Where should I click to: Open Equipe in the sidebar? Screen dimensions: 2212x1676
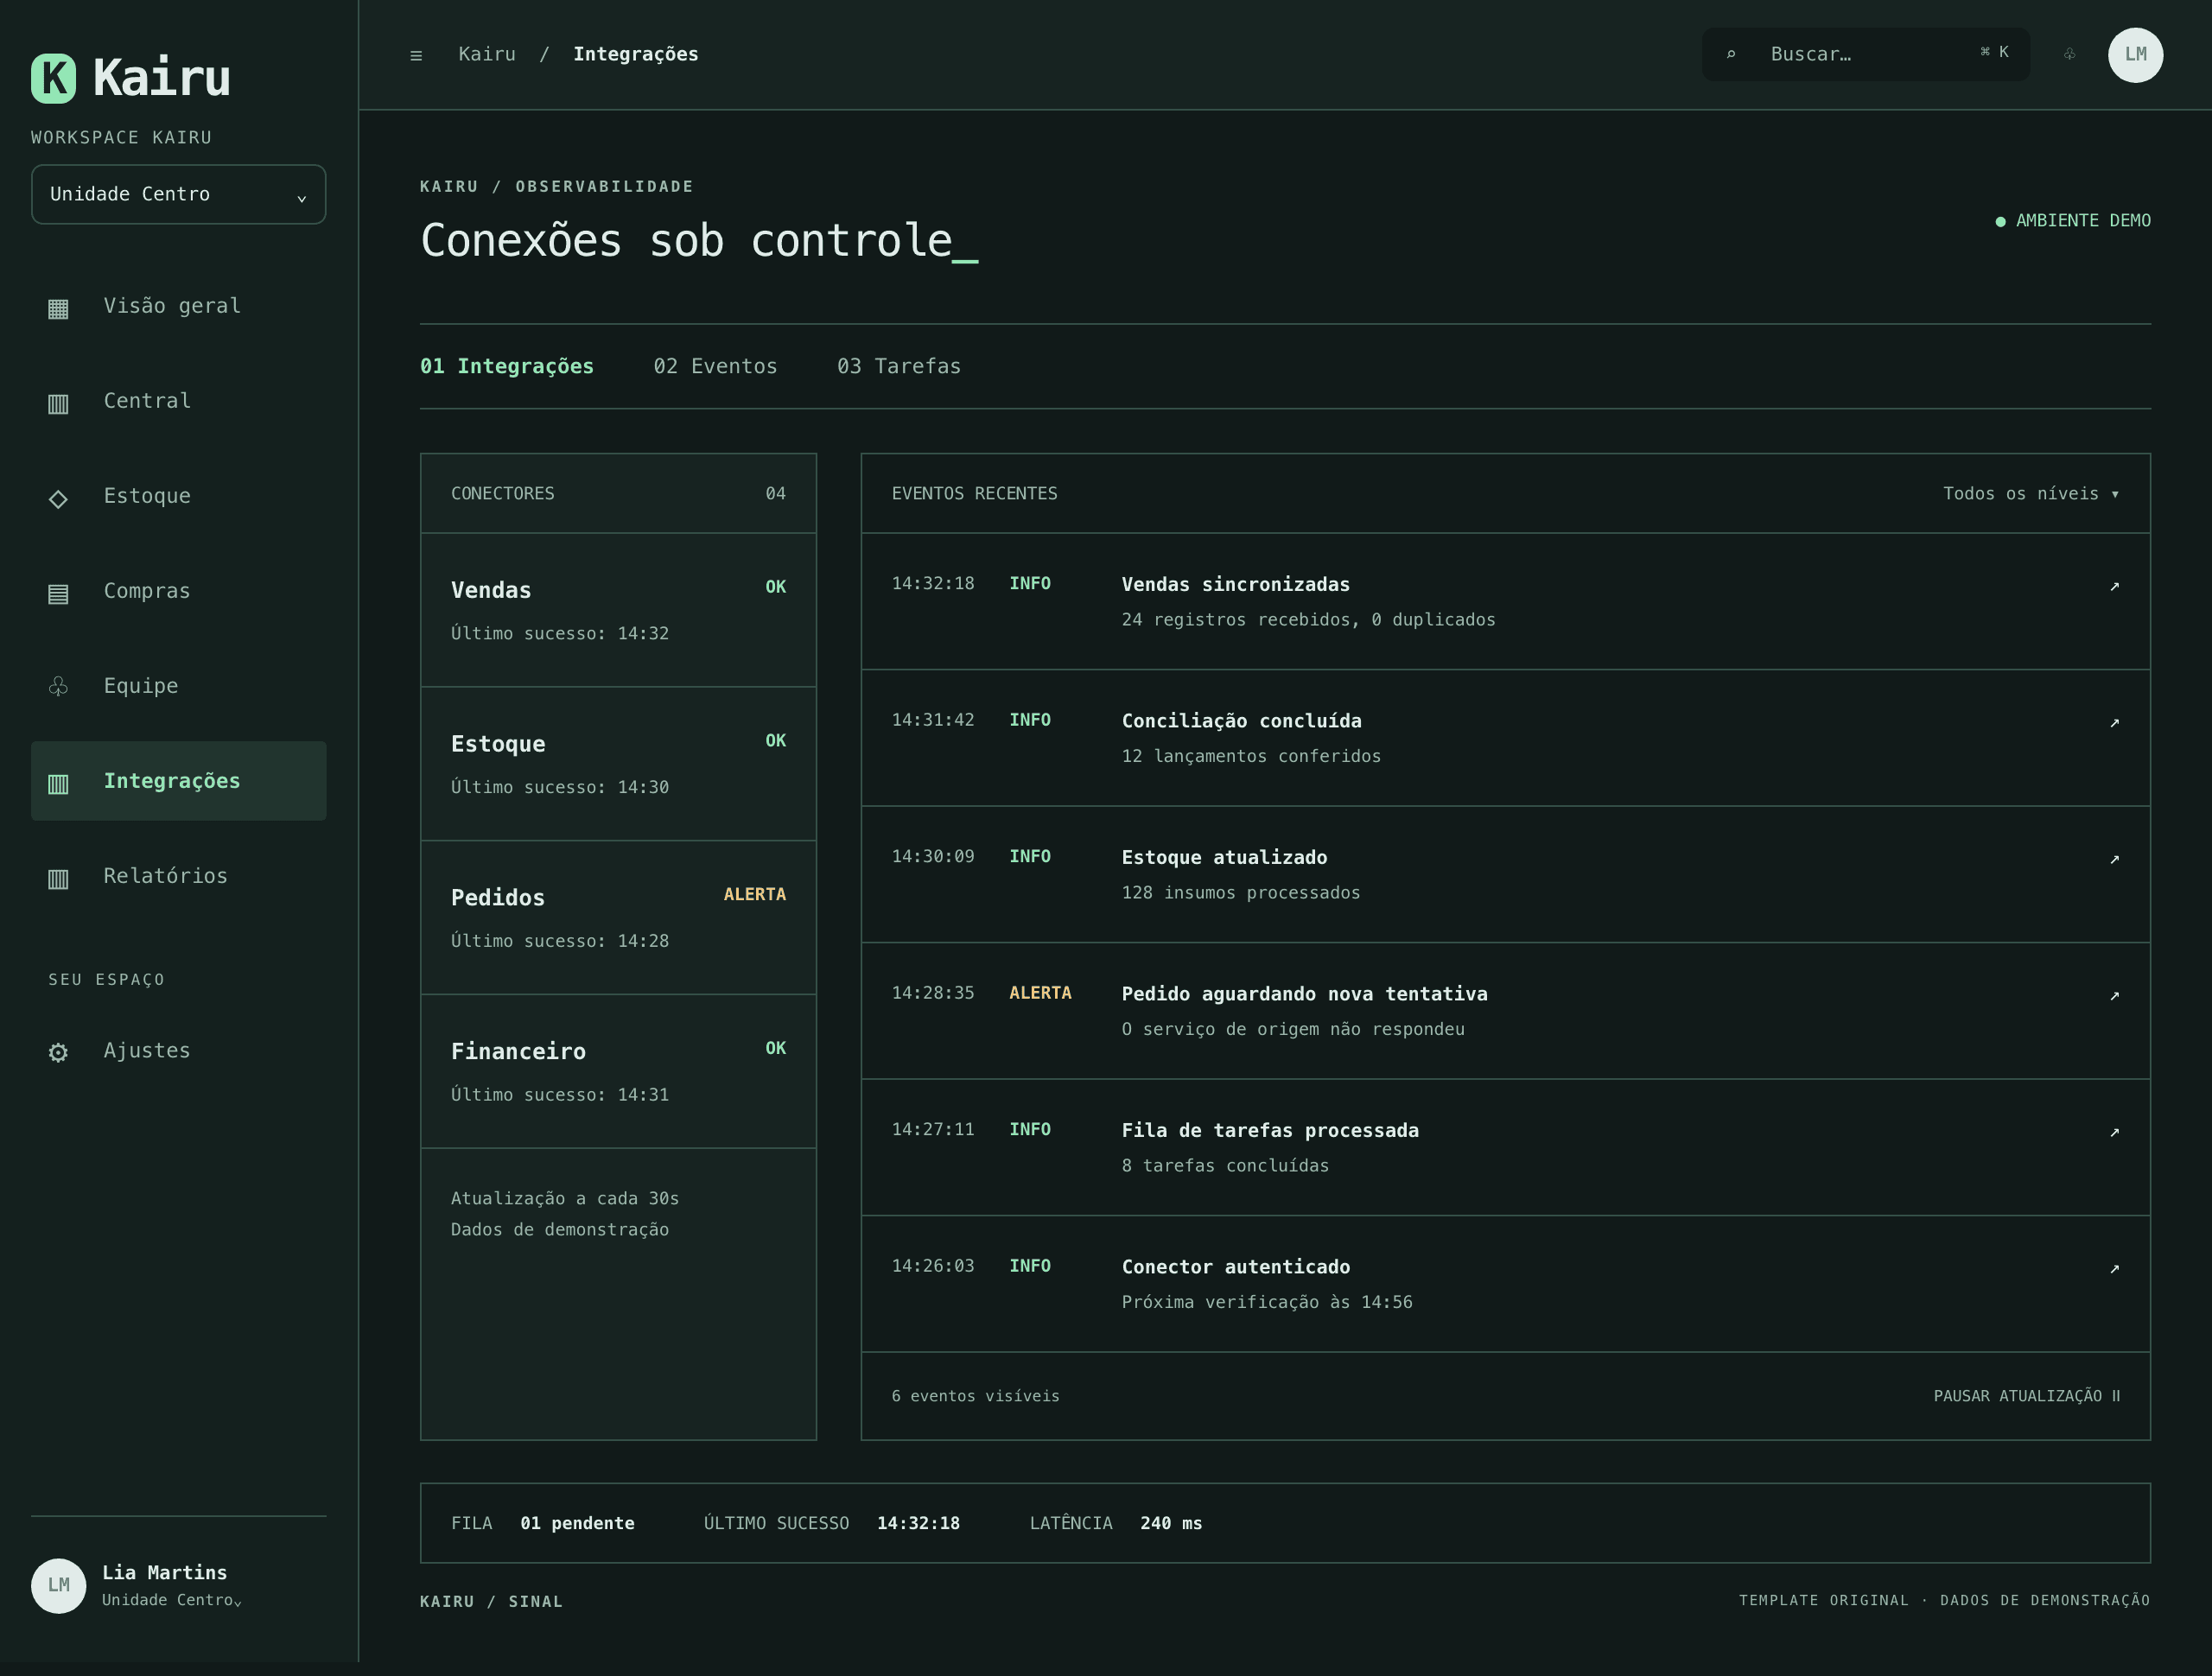(178, 686)
